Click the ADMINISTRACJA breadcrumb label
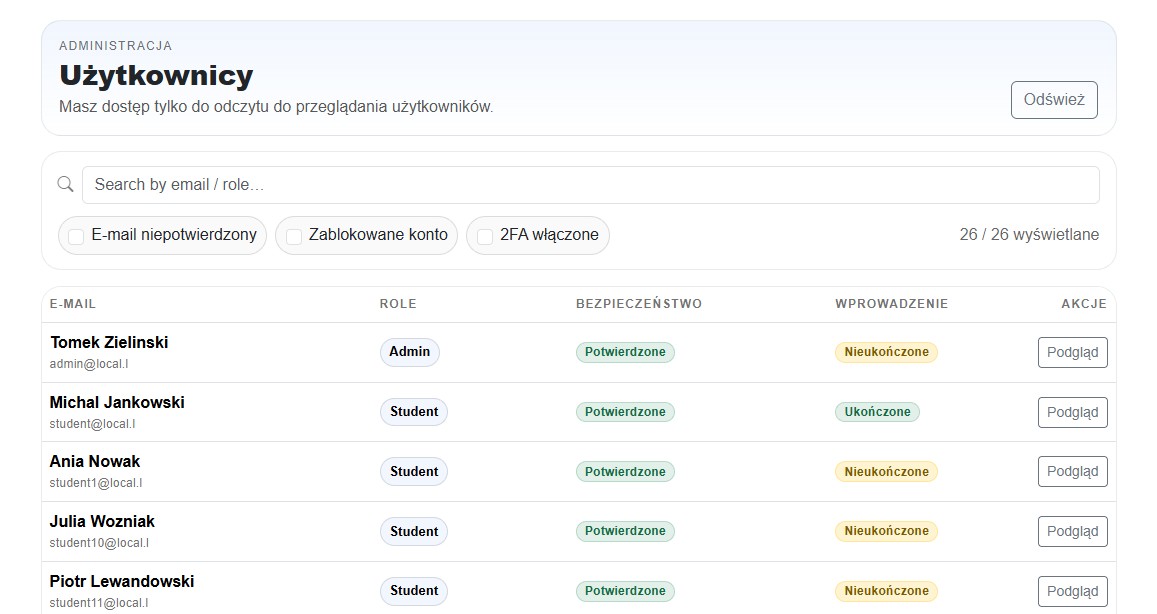1157x614 pixels. tap(114, 45)
